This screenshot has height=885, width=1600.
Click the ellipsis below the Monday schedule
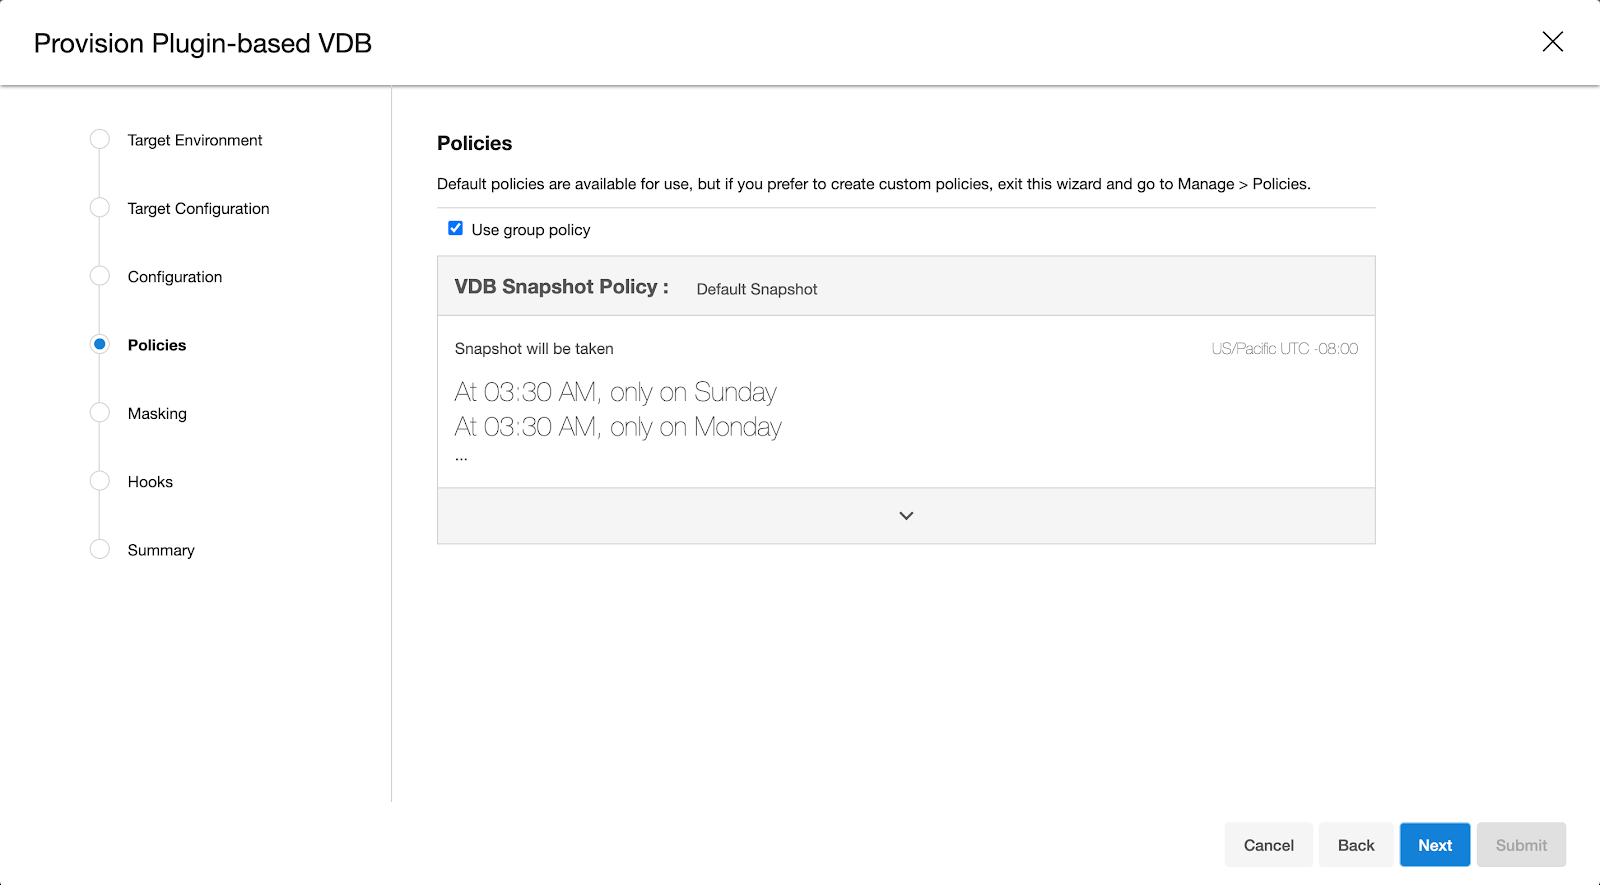coord(461,458)
